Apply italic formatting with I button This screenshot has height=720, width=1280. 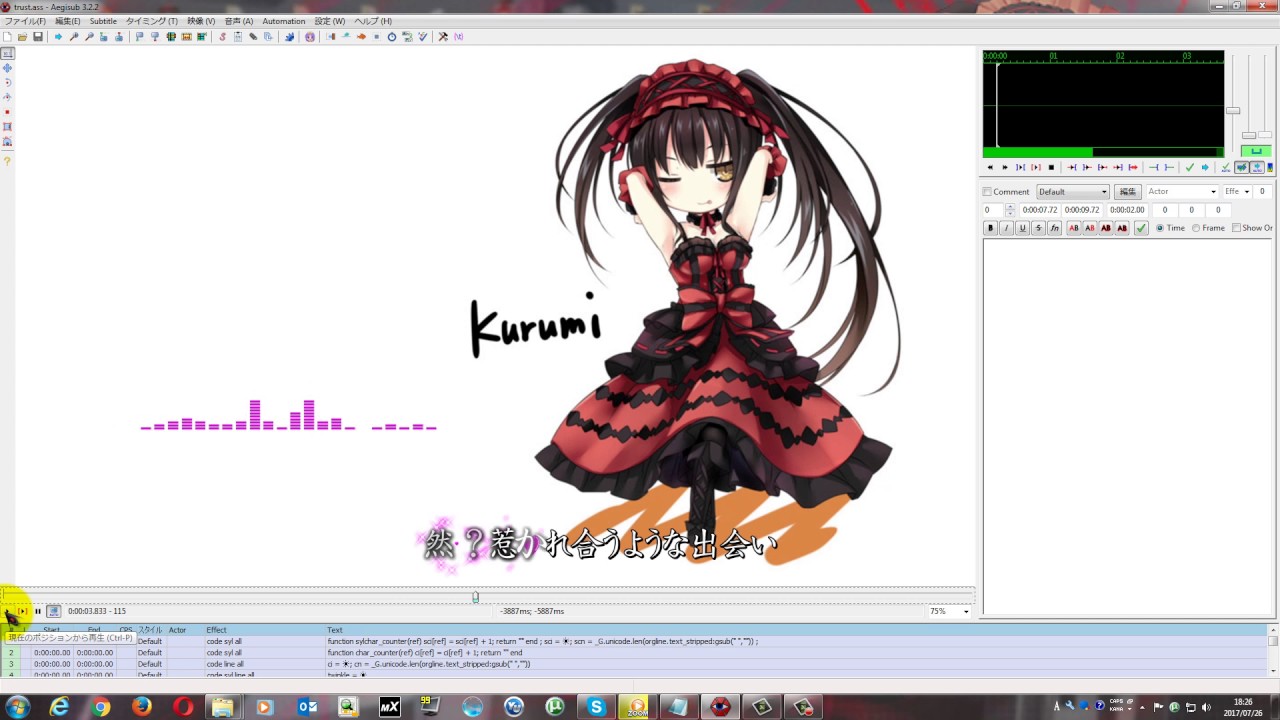1006,228
